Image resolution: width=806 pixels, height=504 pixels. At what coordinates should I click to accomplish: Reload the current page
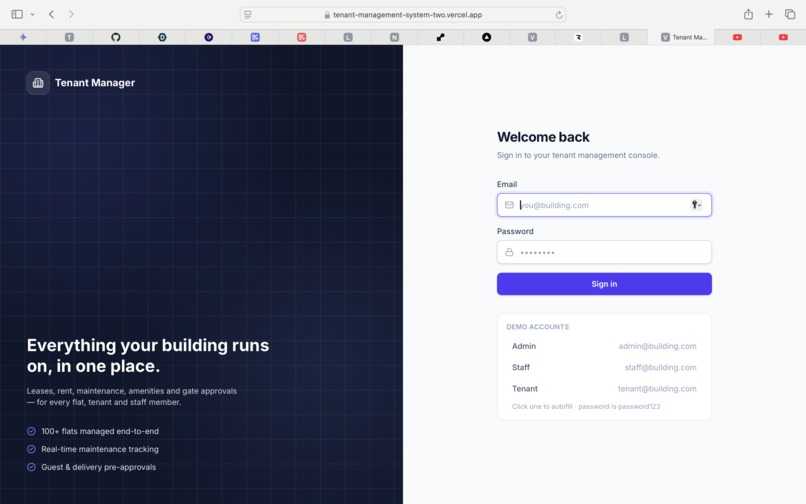coord(559,15)
